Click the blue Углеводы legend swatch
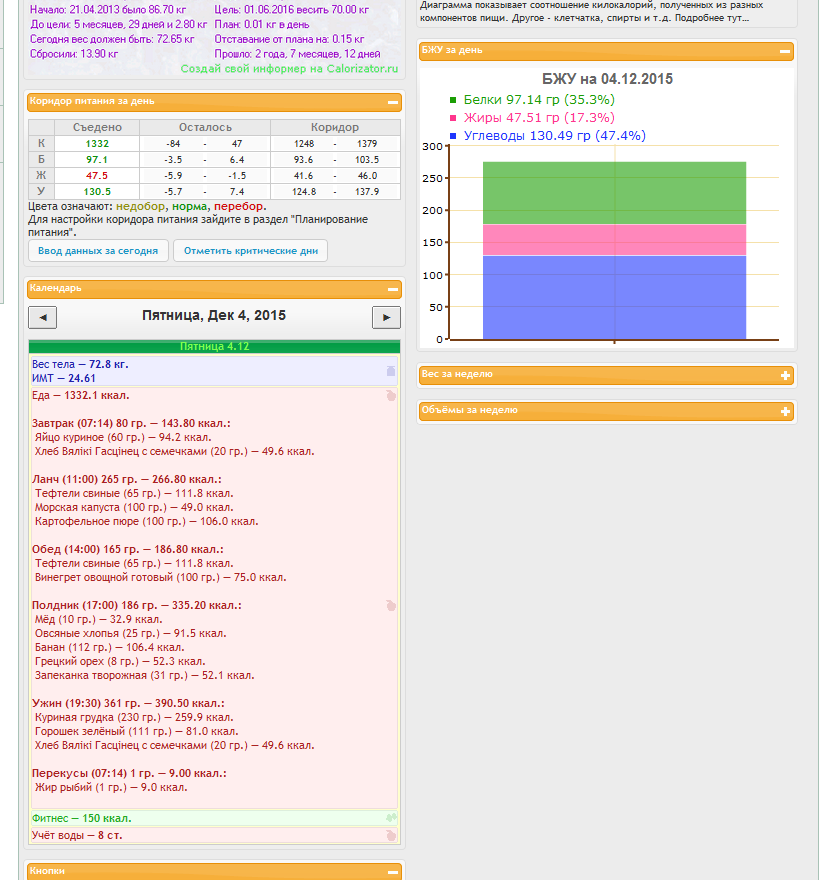The width and height of the screenshot is (829, 880). pos(453,136)
